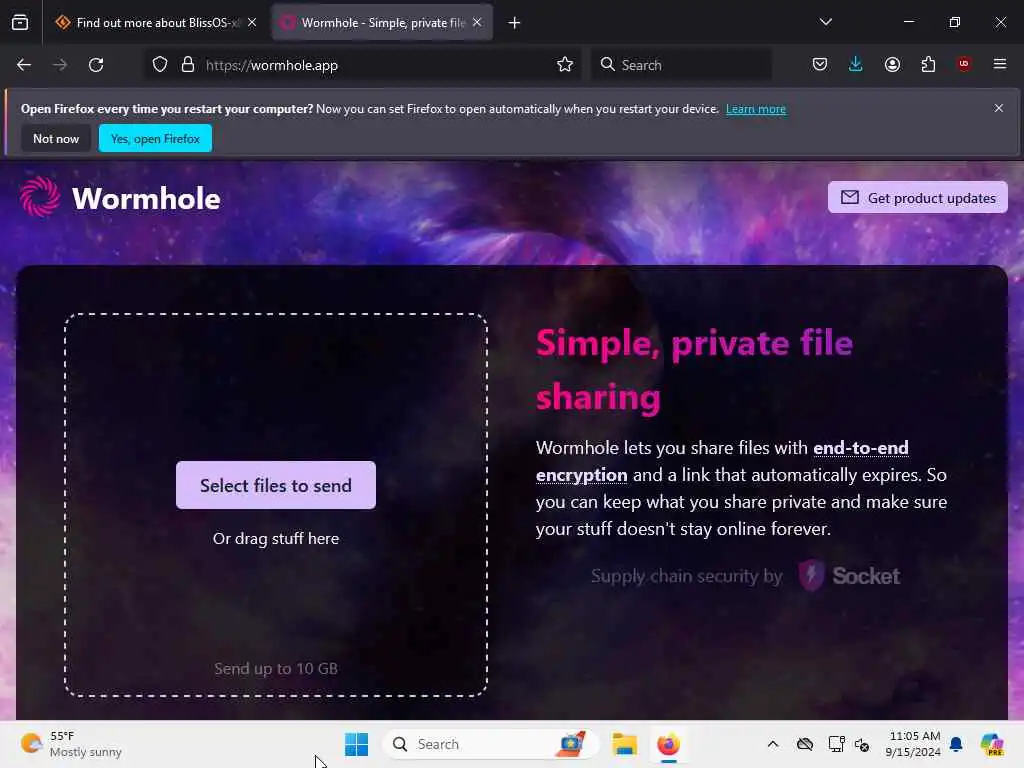The width and height of the screenshot is (1024, 768).
Task: Open a new tab with plus icon
Action: 515,23
